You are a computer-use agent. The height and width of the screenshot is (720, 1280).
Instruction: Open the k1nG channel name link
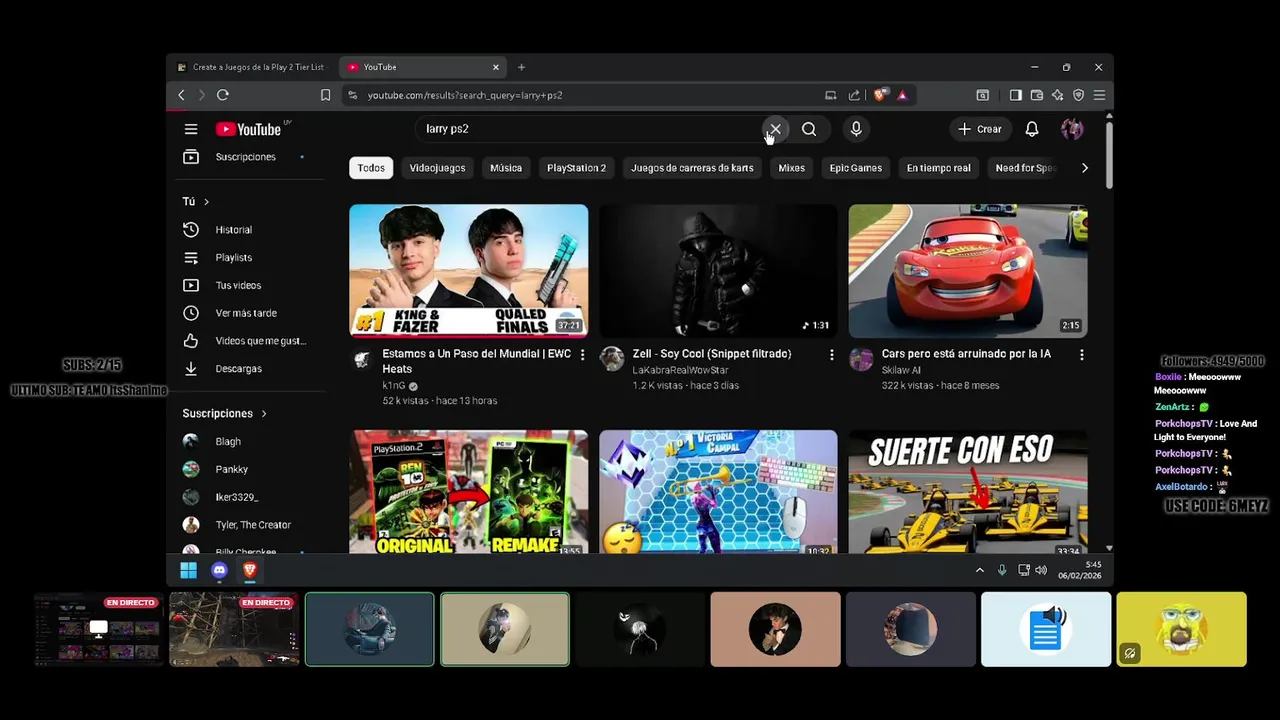coord(394,385)
